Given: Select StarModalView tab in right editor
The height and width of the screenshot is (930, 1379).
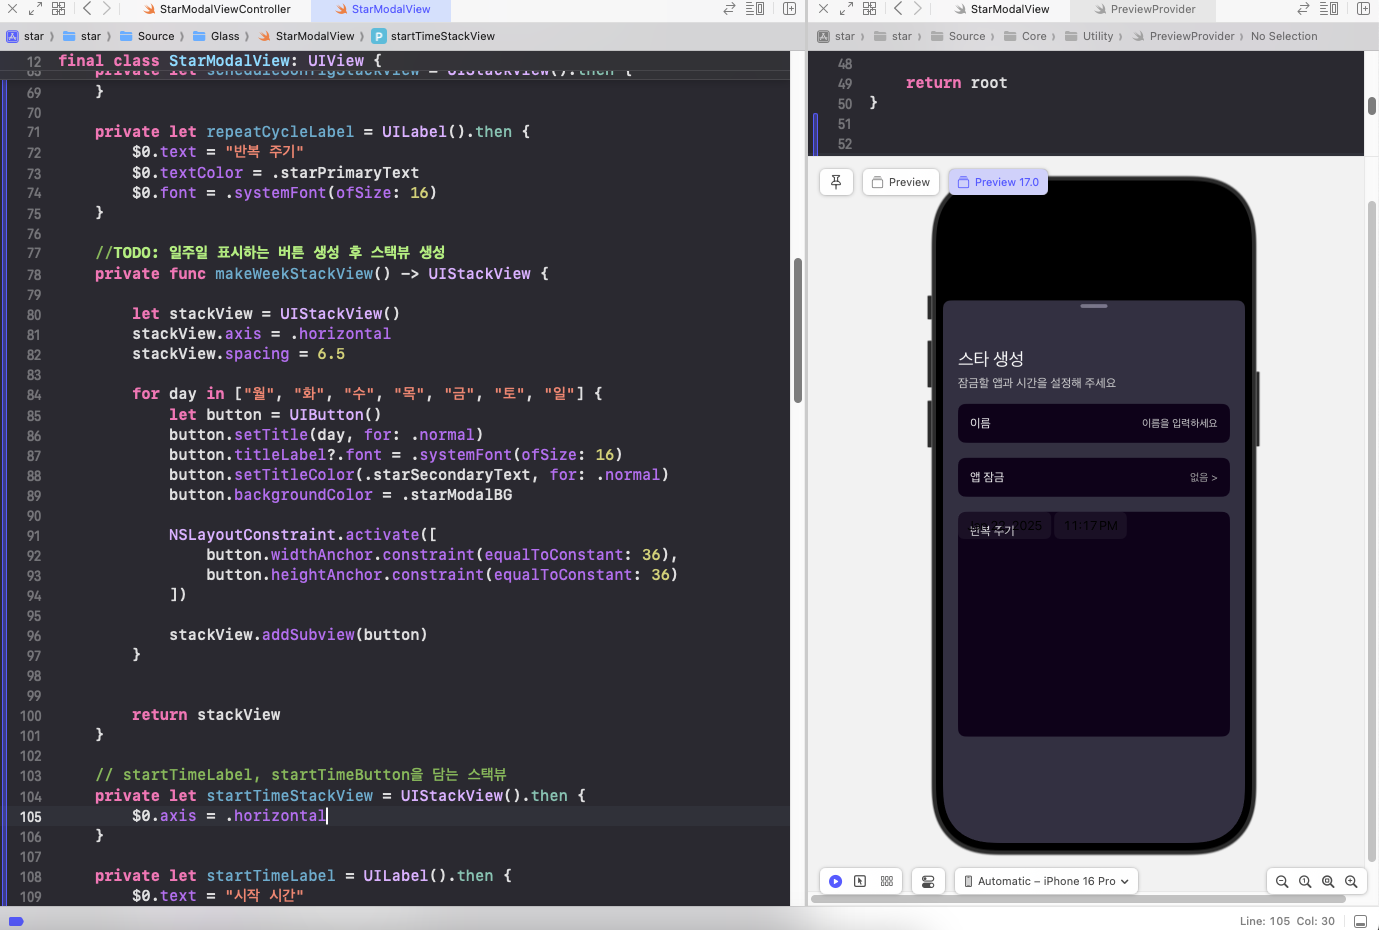Looking at the screenshot, I should click(1001, 9).
